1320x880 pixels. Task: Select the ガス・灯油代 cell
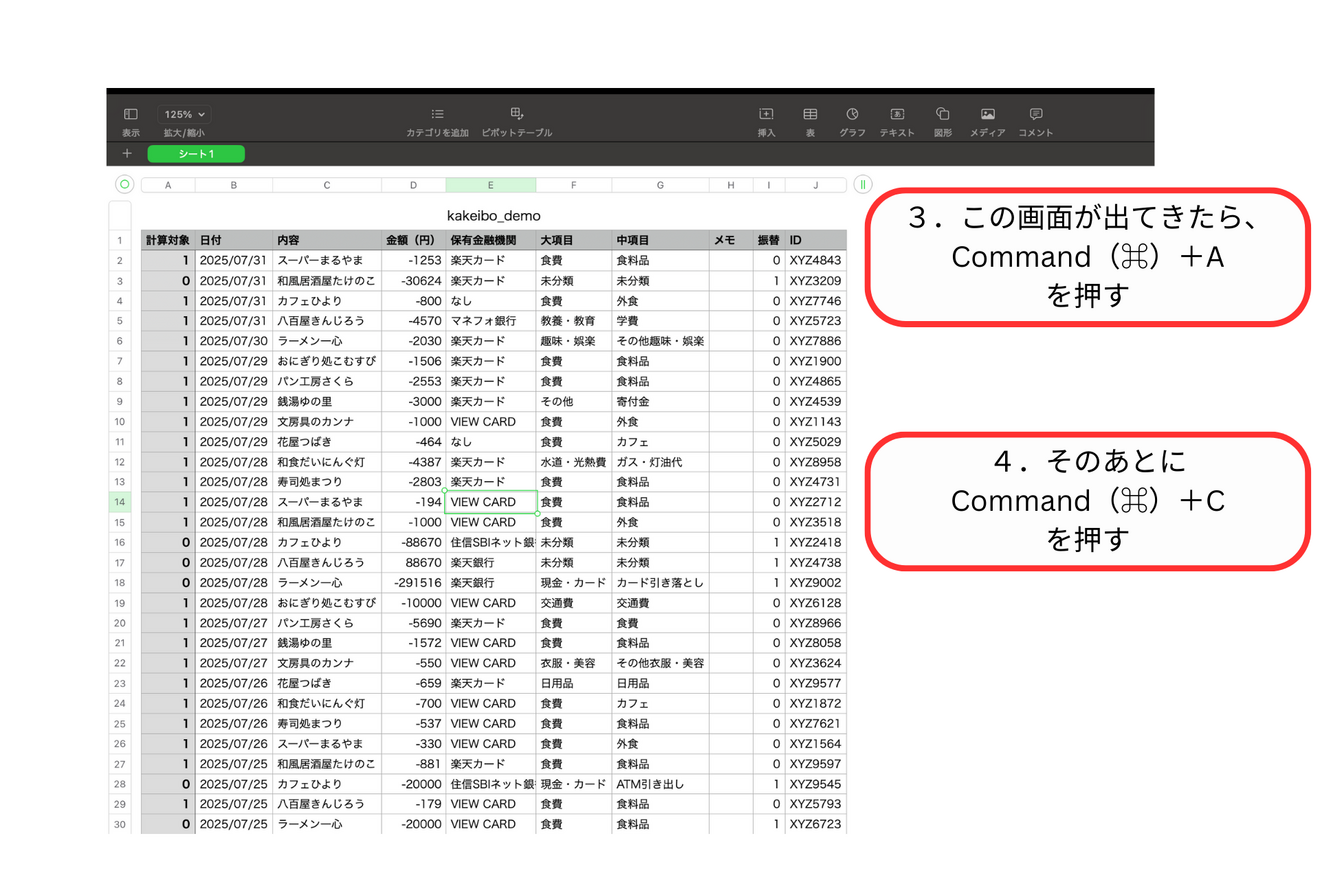pos(660,462)
